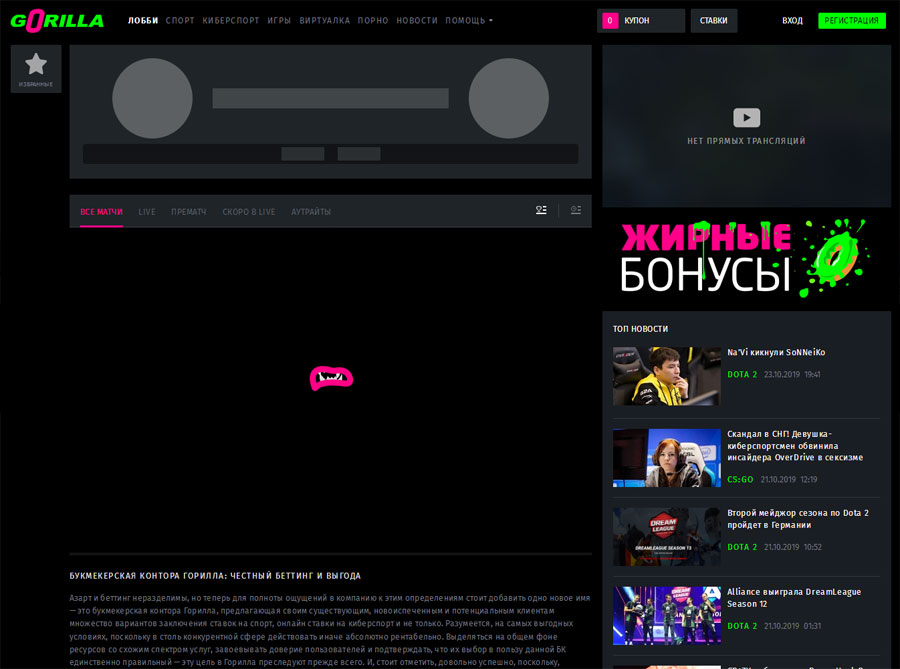Click the green РЕГИСТРАЦИЯ button

[851, 21]
